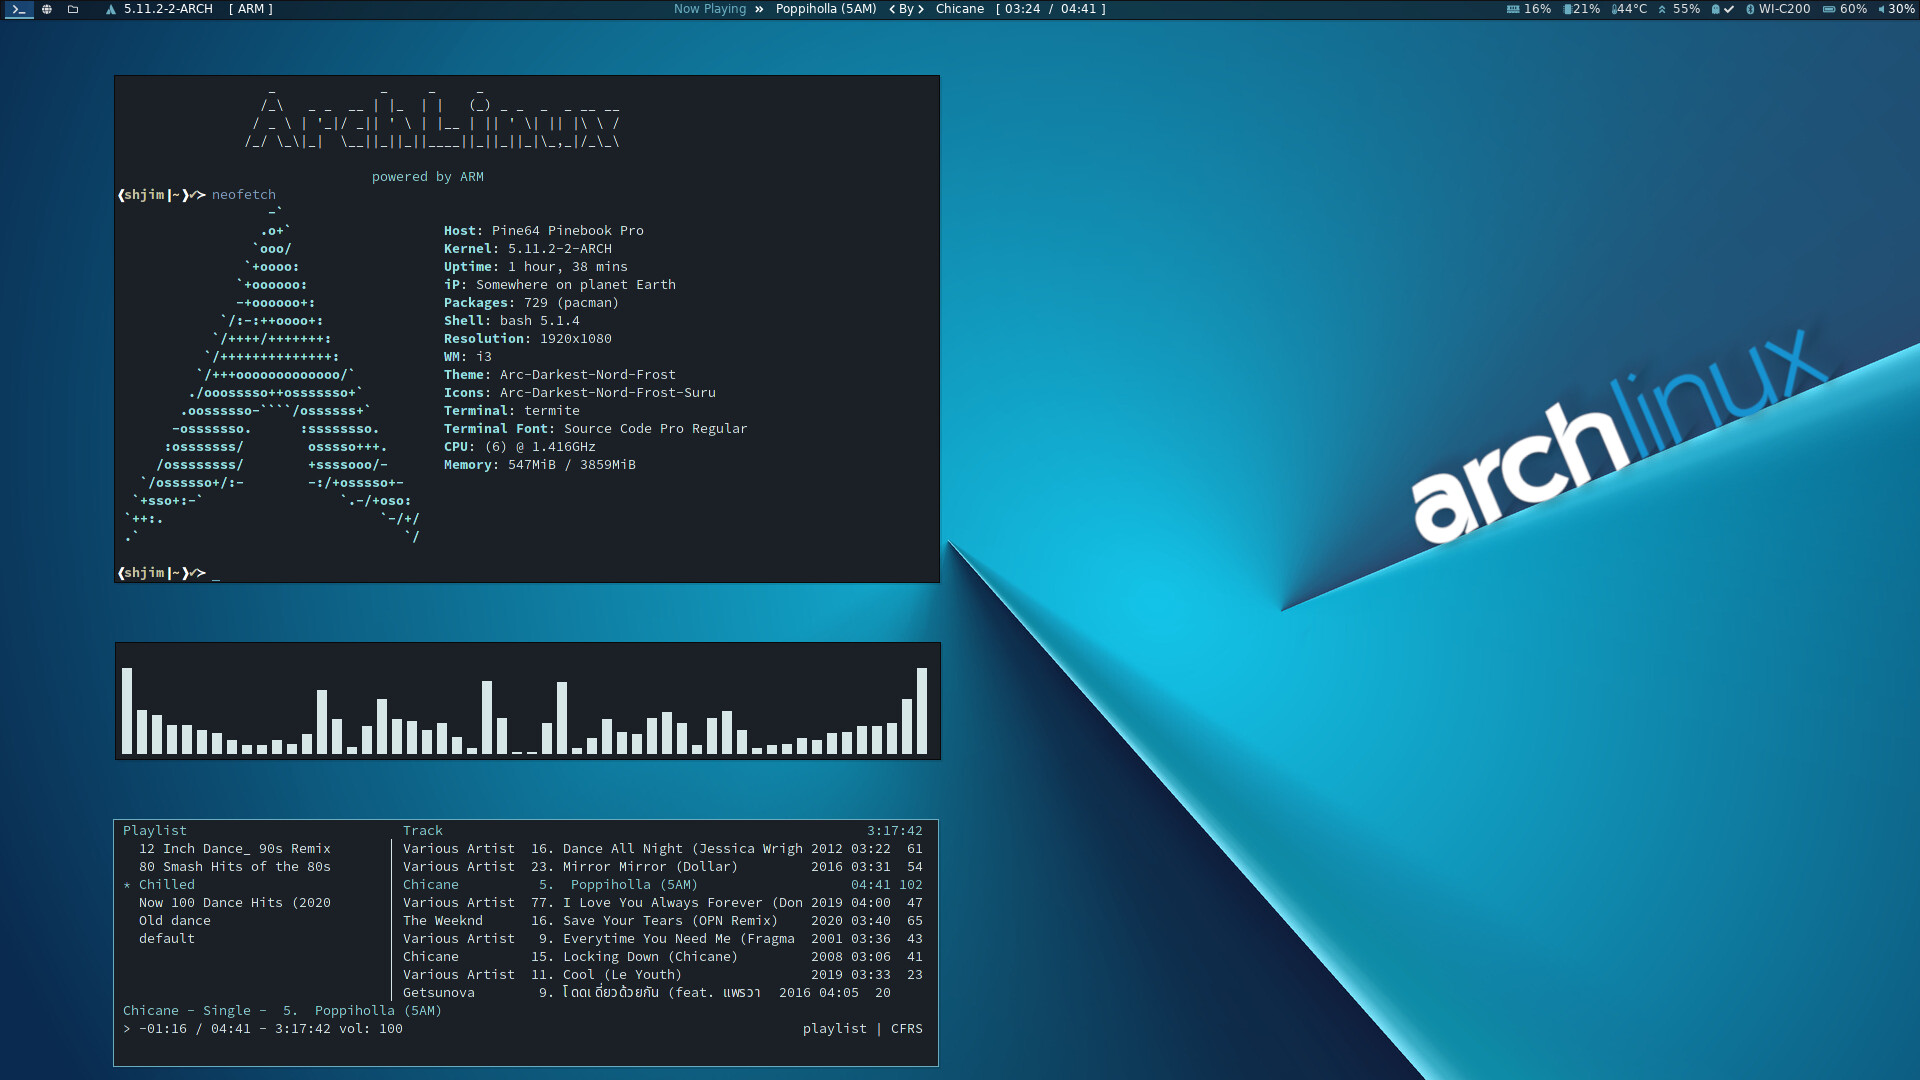
Task: Click the CFRS flags in the player footer
Action: coord(907,1029)
